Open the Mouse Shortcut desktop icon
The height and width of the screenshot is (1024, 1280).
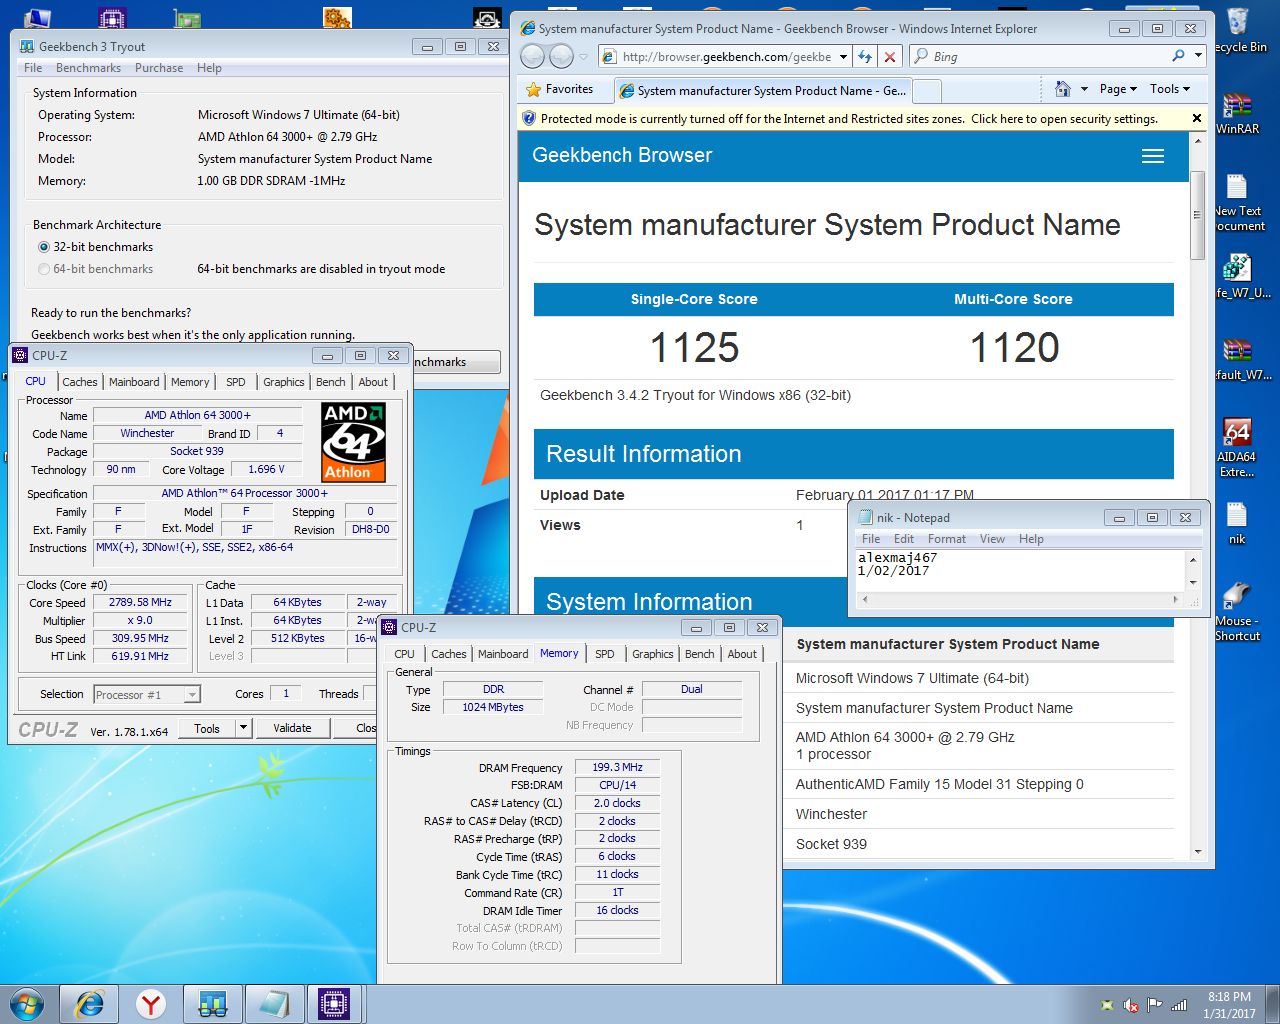pyautogui.click(x=1237, y=612)
